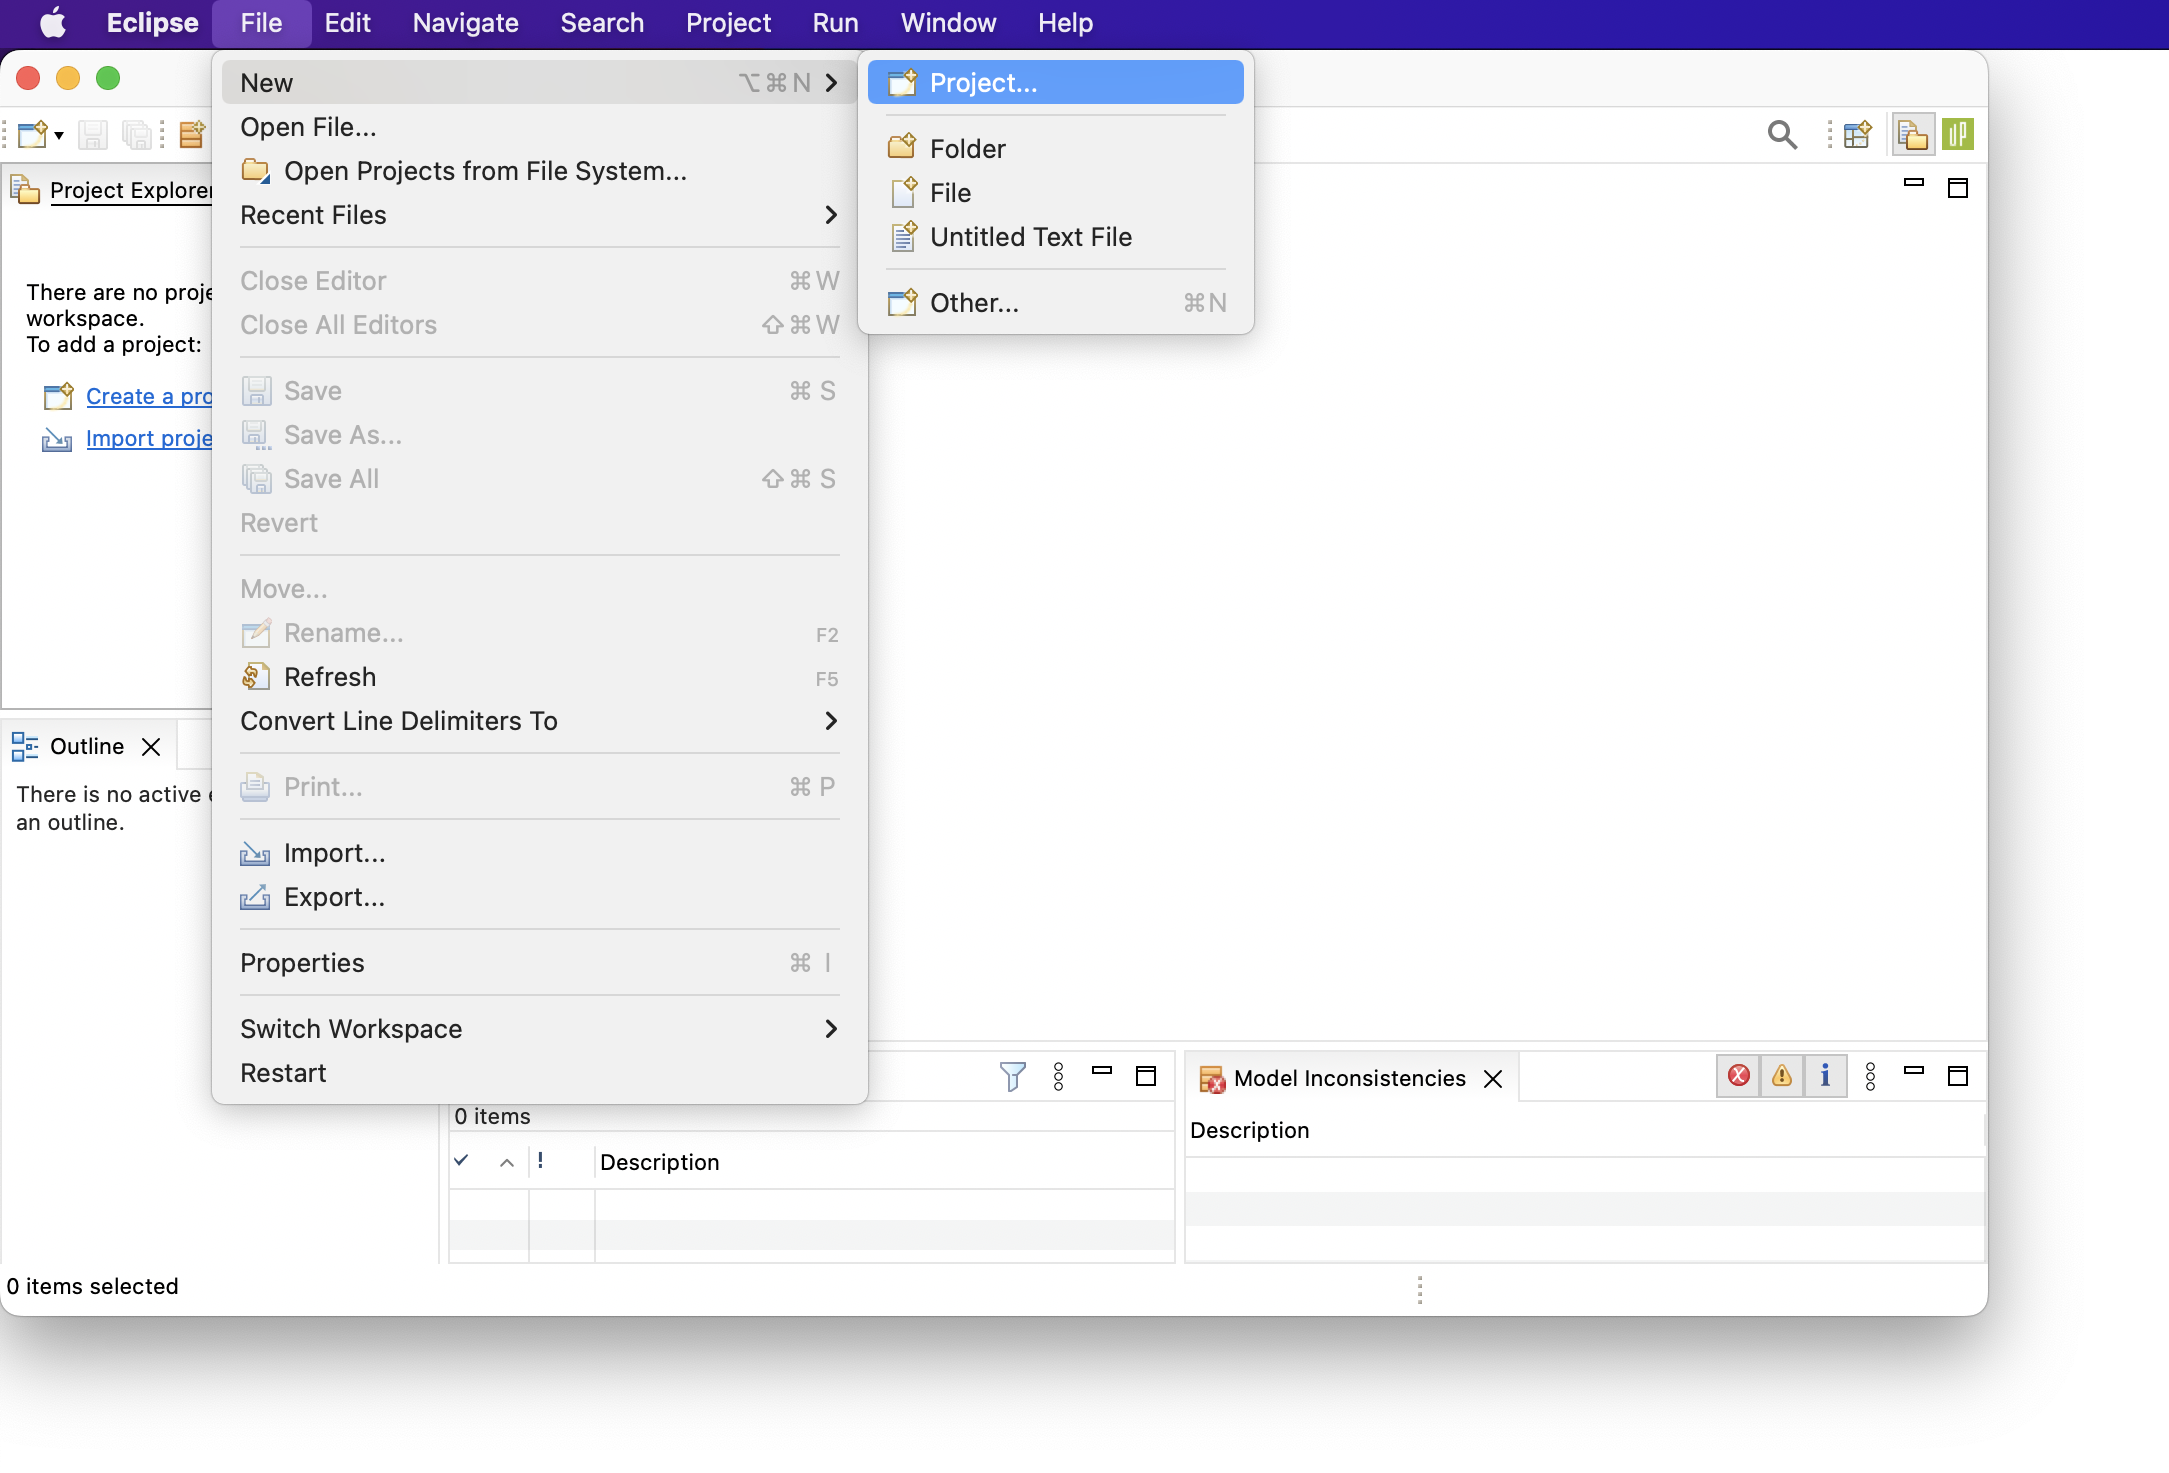Image resolution: width=2169 pixels, height=1473 pixels.
Task: Click the Refresh menu item icon
Action: [x=256, y=677]
